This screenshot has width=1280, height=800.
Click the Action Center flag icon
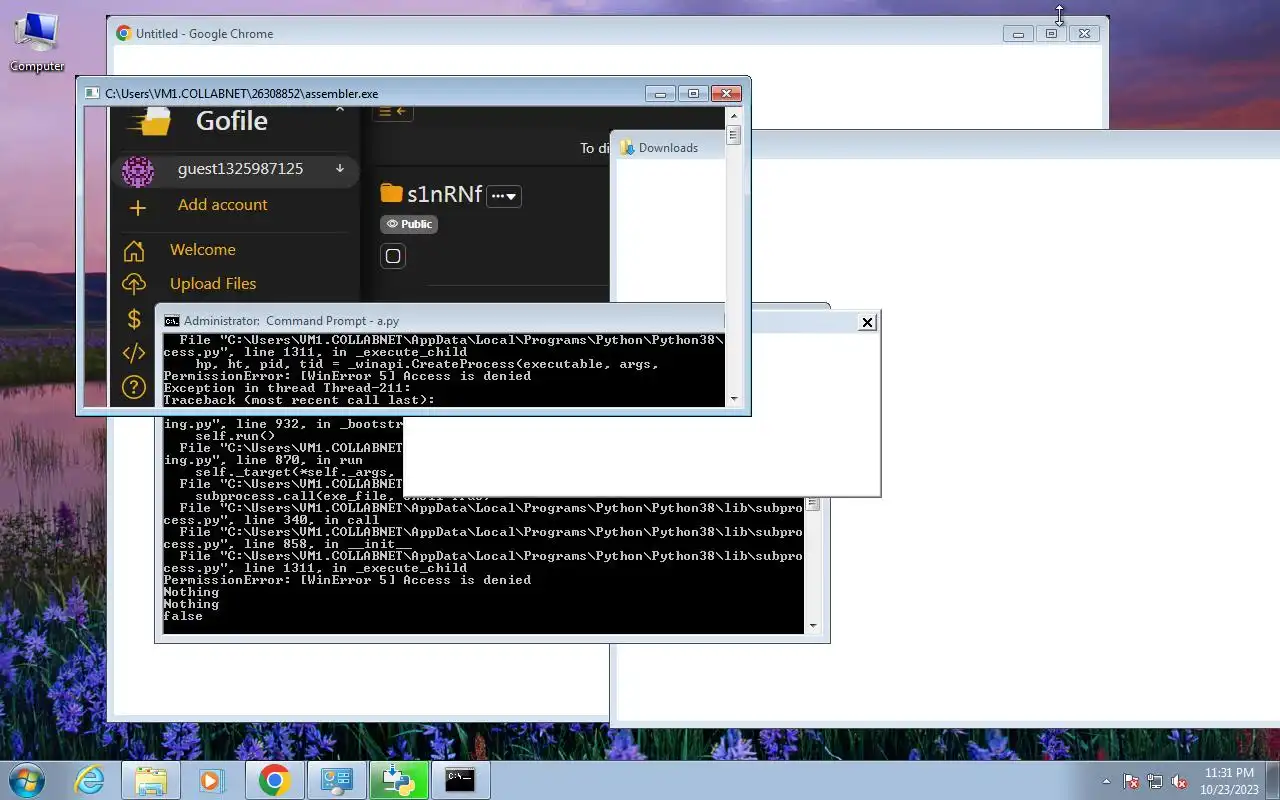1131,782
